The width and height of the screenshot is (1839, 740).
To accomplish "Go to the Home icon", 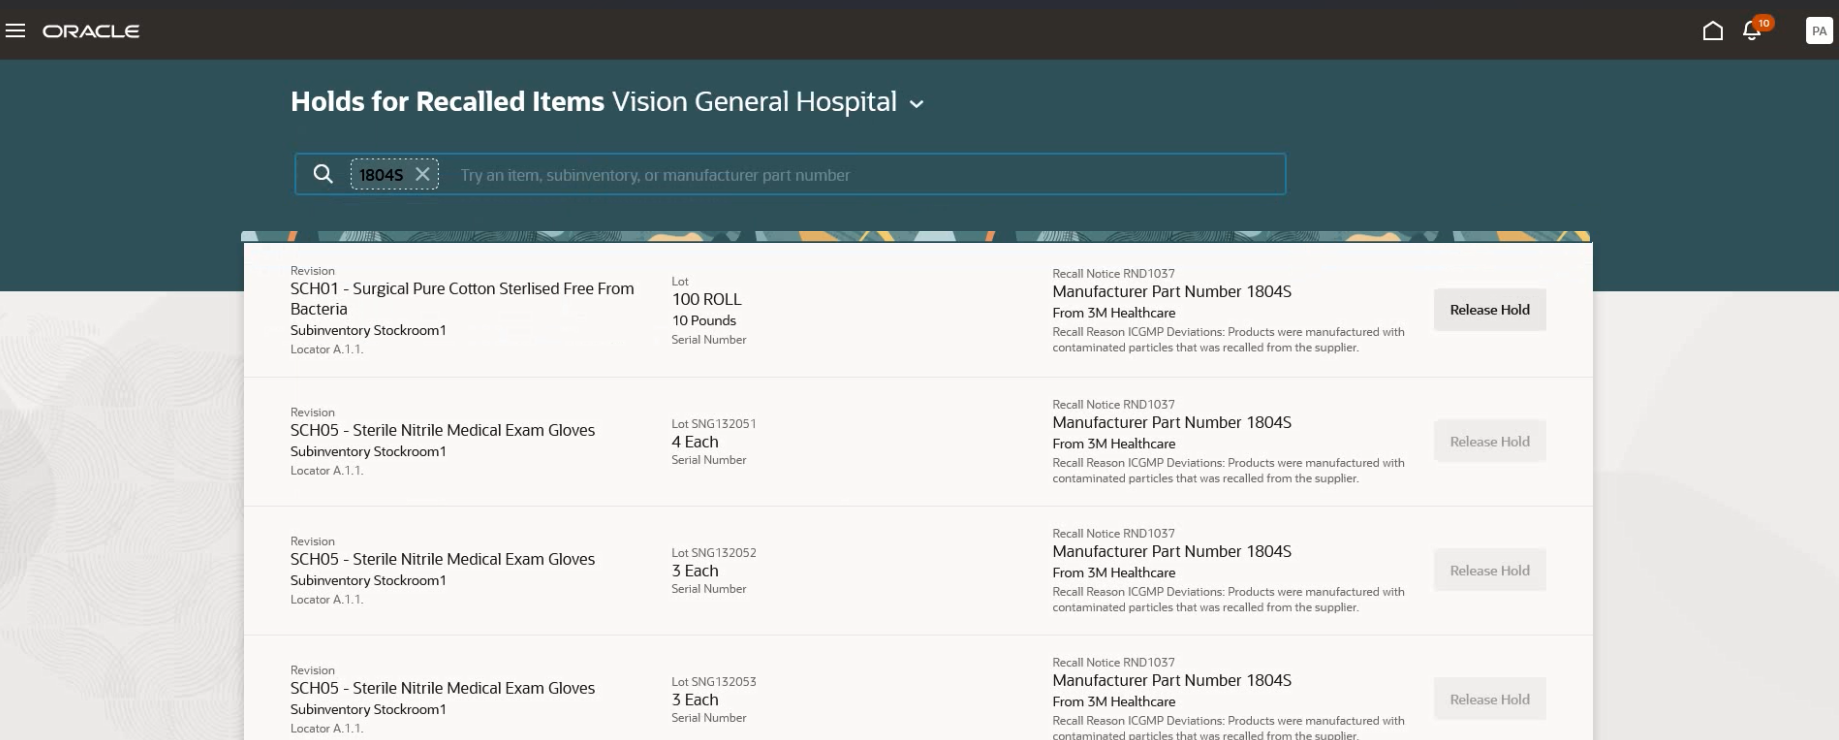I will coord(1712,31).
